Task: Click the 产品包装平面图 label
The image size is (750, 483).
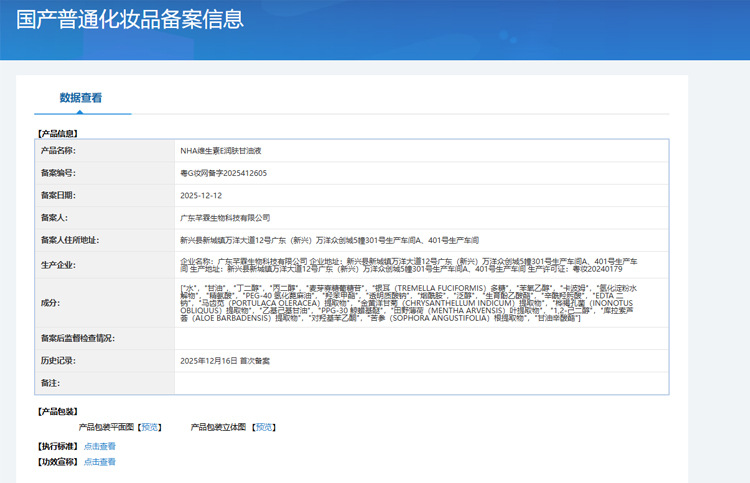Action: coord(106,427)
